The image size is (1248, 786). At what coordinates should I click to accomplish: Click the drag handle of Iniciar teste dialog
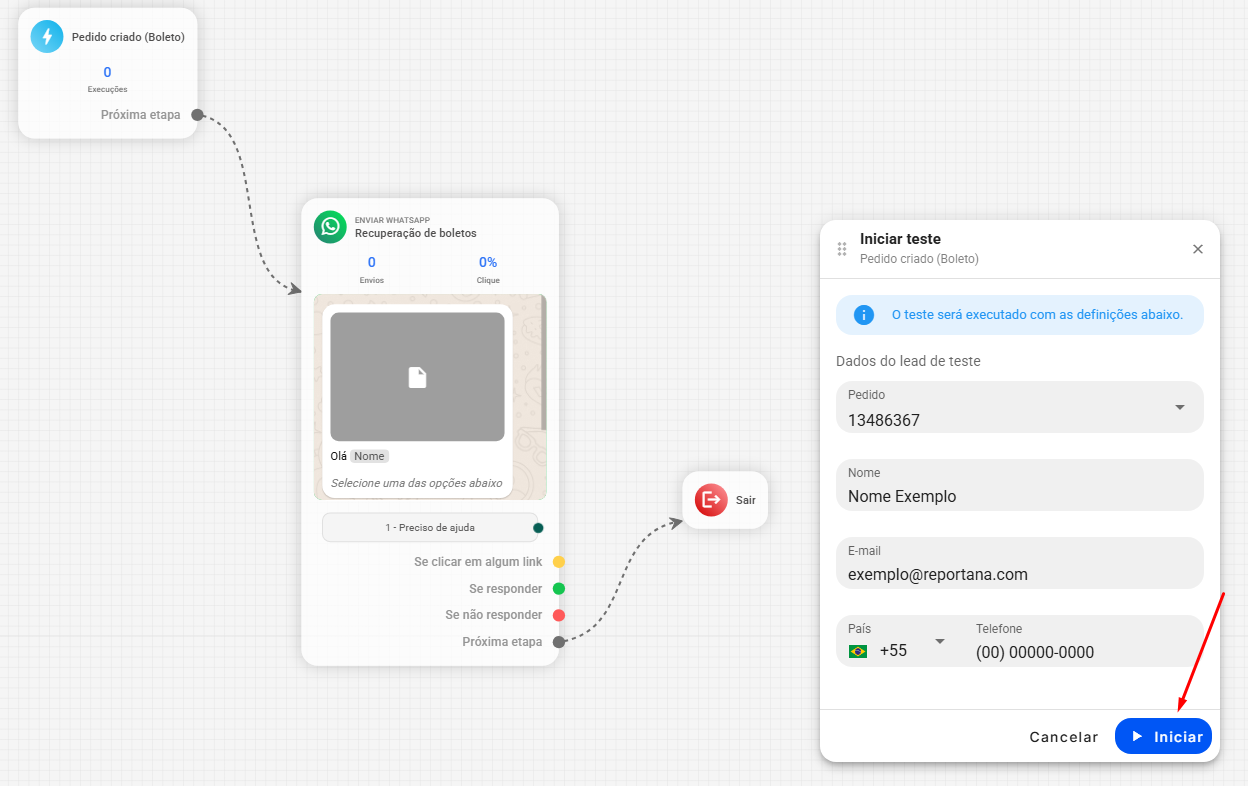[842, 249]
